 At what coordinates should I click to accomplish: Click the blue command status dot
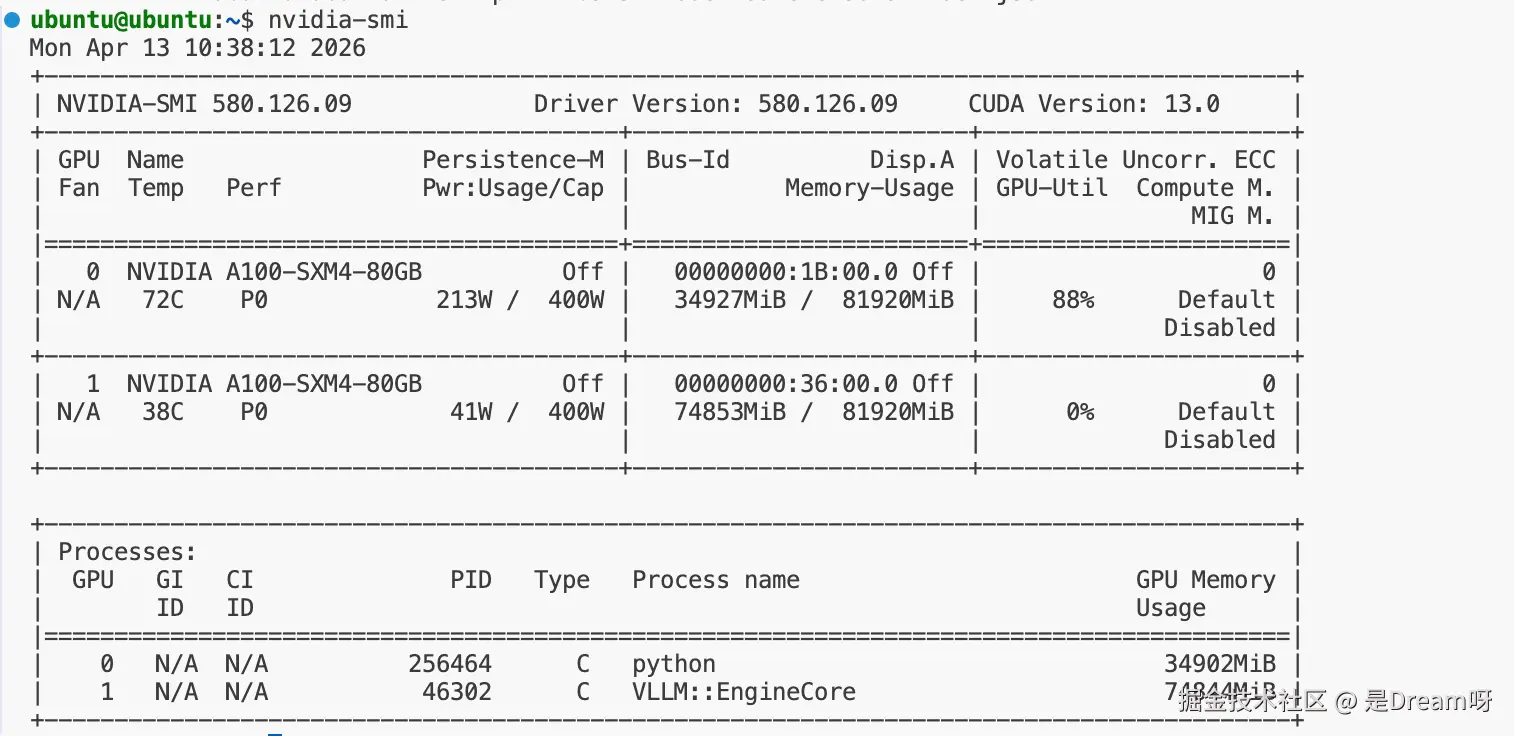click(x=12, y=20)
